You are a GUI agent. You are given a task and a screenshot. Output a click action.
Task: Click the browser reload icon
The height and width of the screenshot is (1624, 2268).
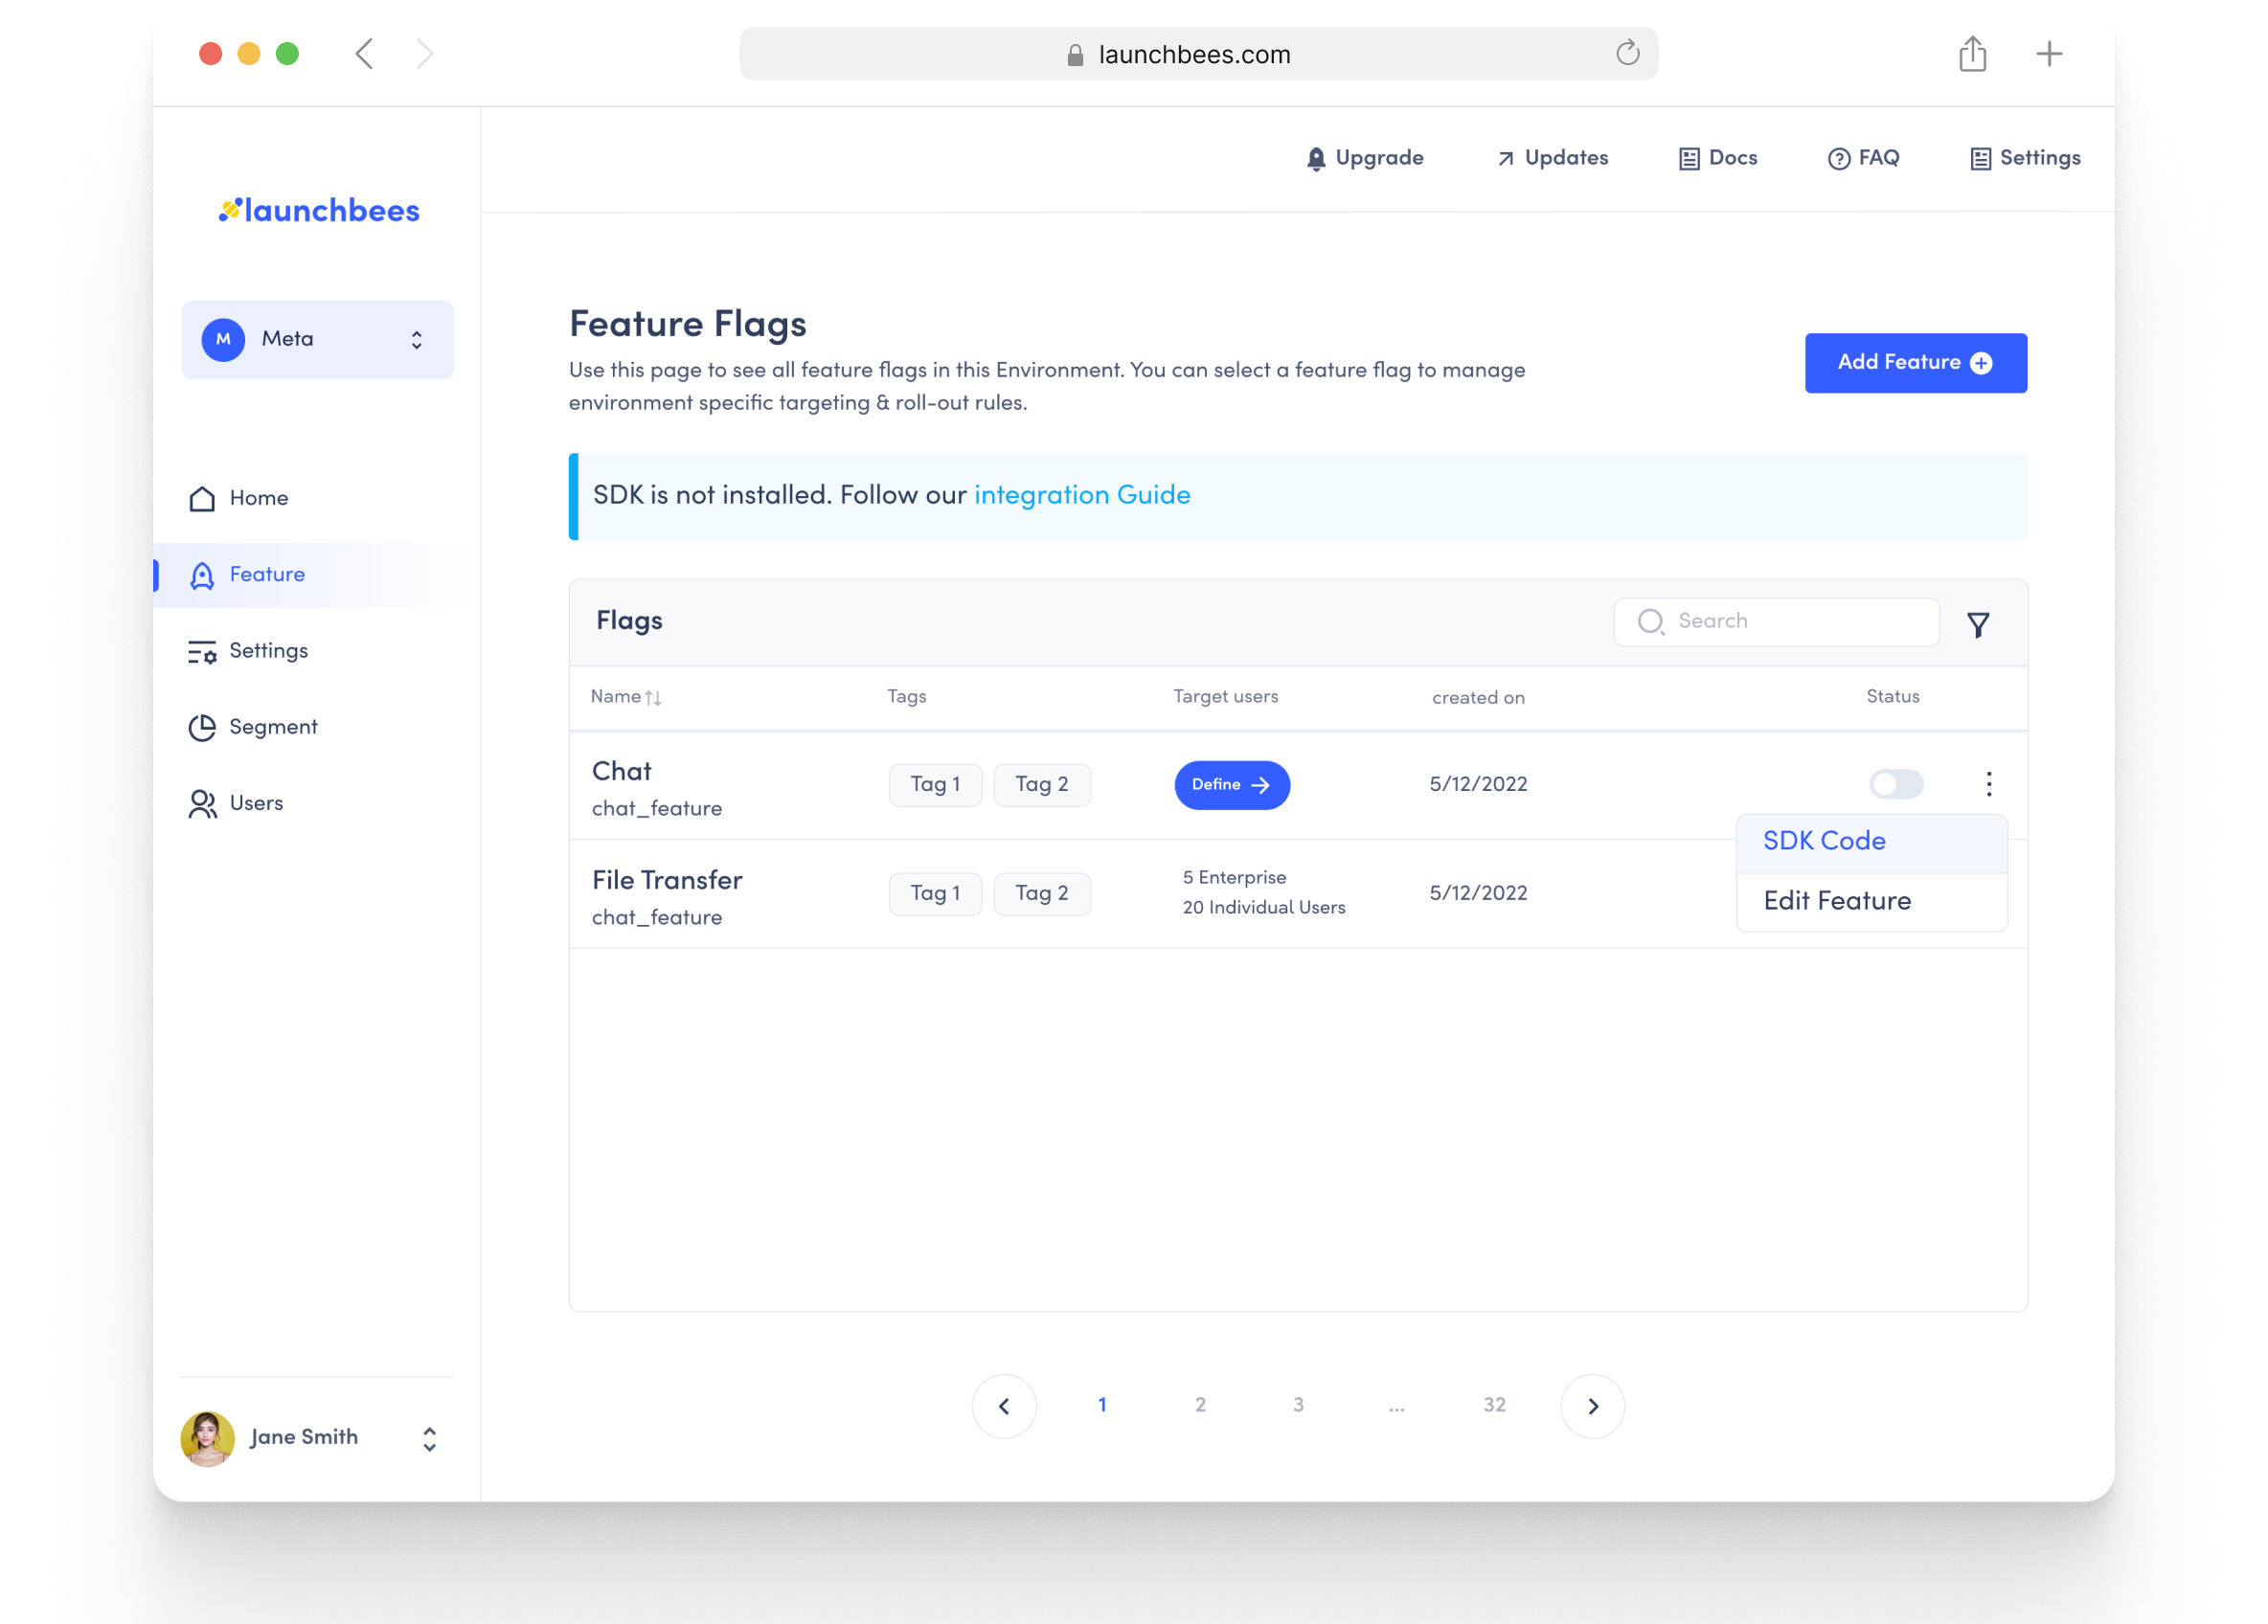coord(1627,53)
